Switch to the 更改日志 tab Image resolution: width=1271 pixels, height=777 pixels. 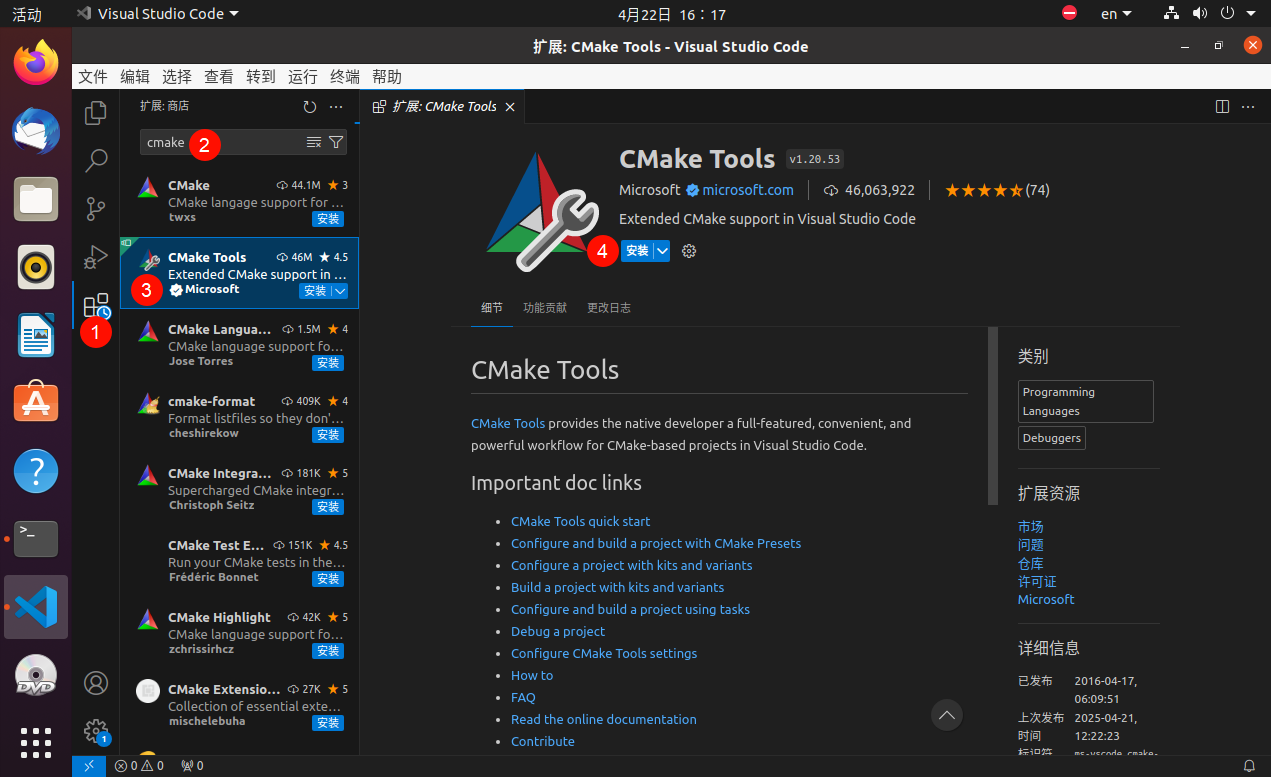609,308
